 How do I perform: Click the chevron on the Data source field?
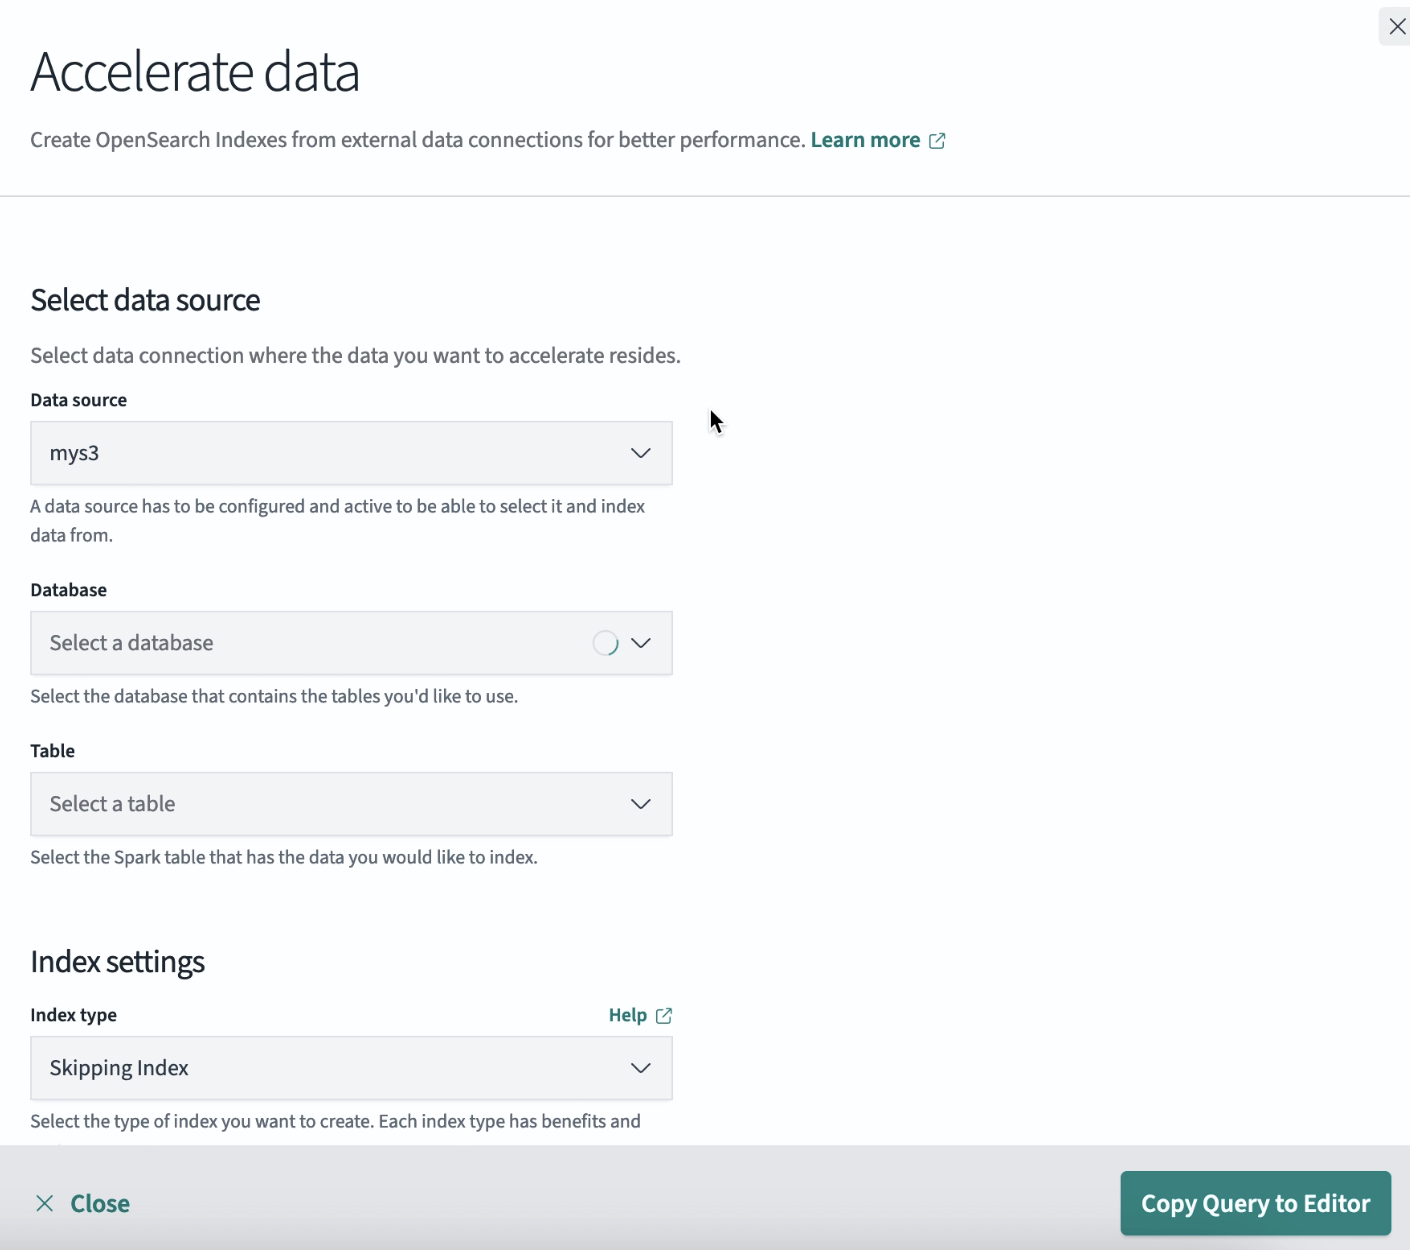[x=641, y=454]
